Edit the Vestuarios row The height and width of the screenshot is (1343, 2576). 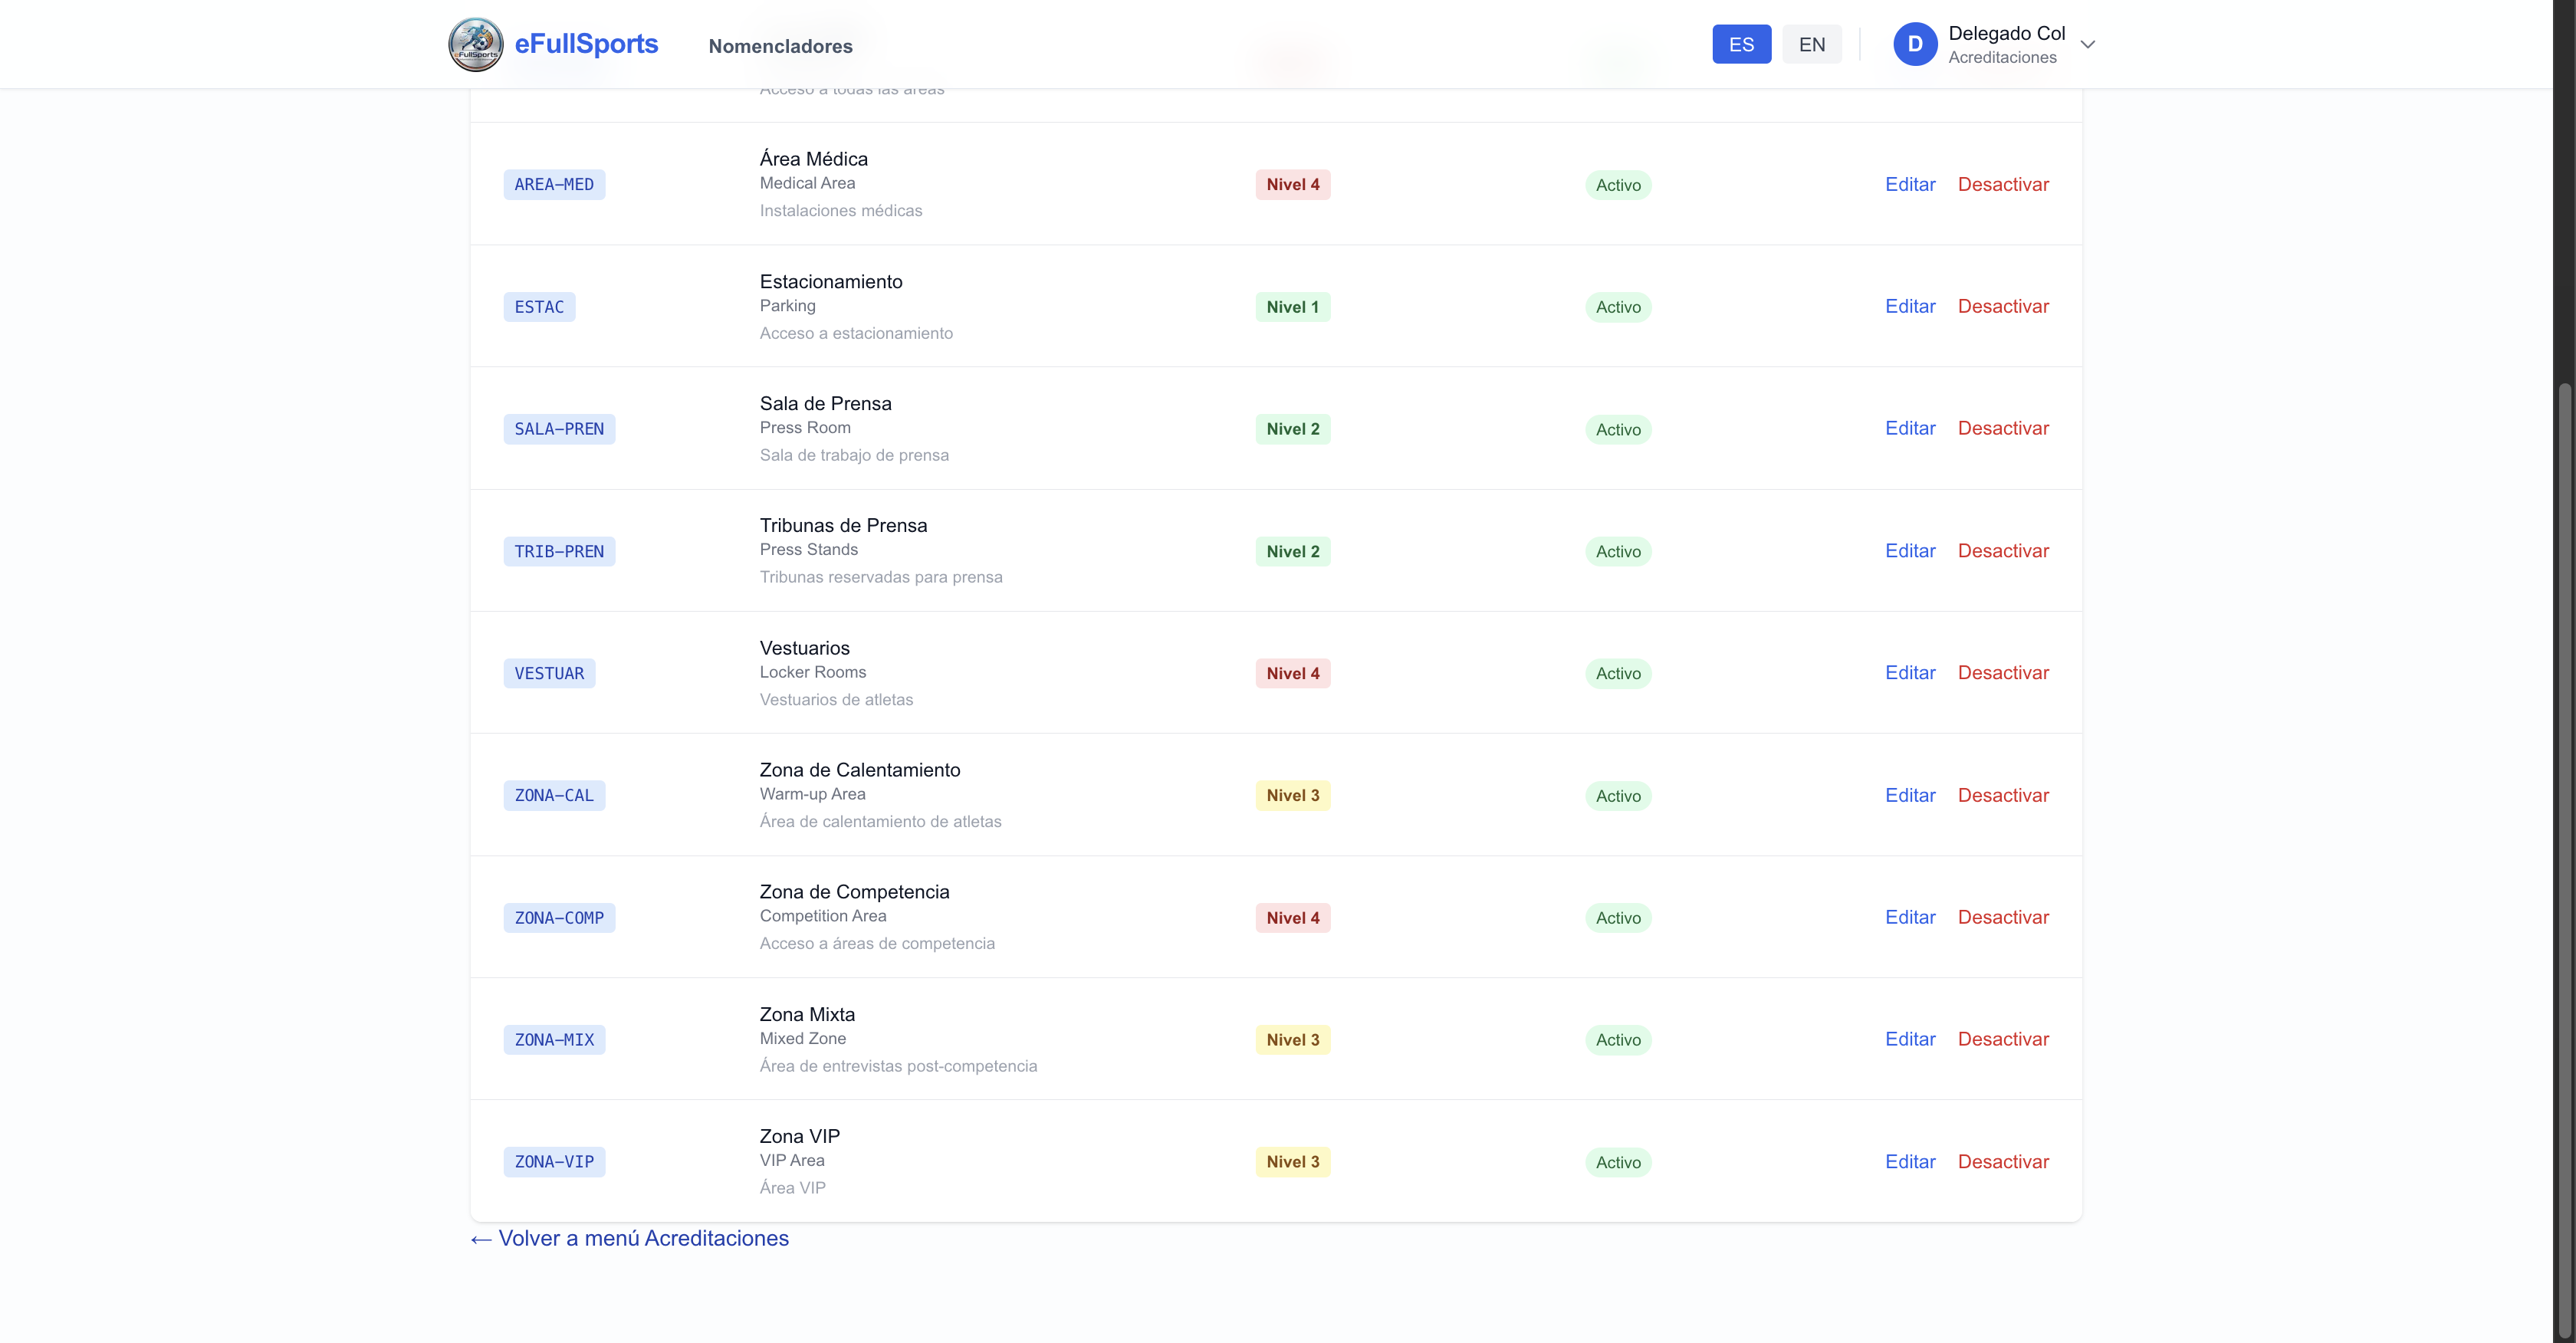click(1909, 673)
